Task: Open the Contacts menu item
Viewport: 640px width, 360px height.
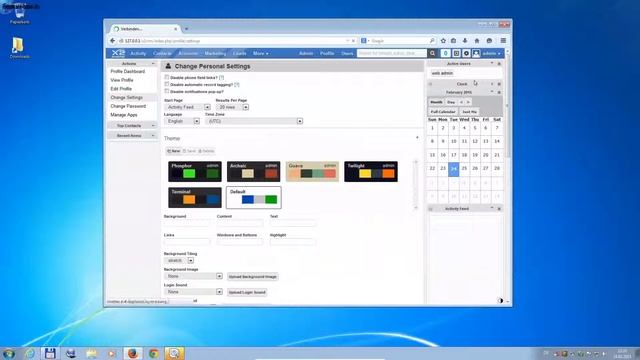Action: (x=162, y=53)
